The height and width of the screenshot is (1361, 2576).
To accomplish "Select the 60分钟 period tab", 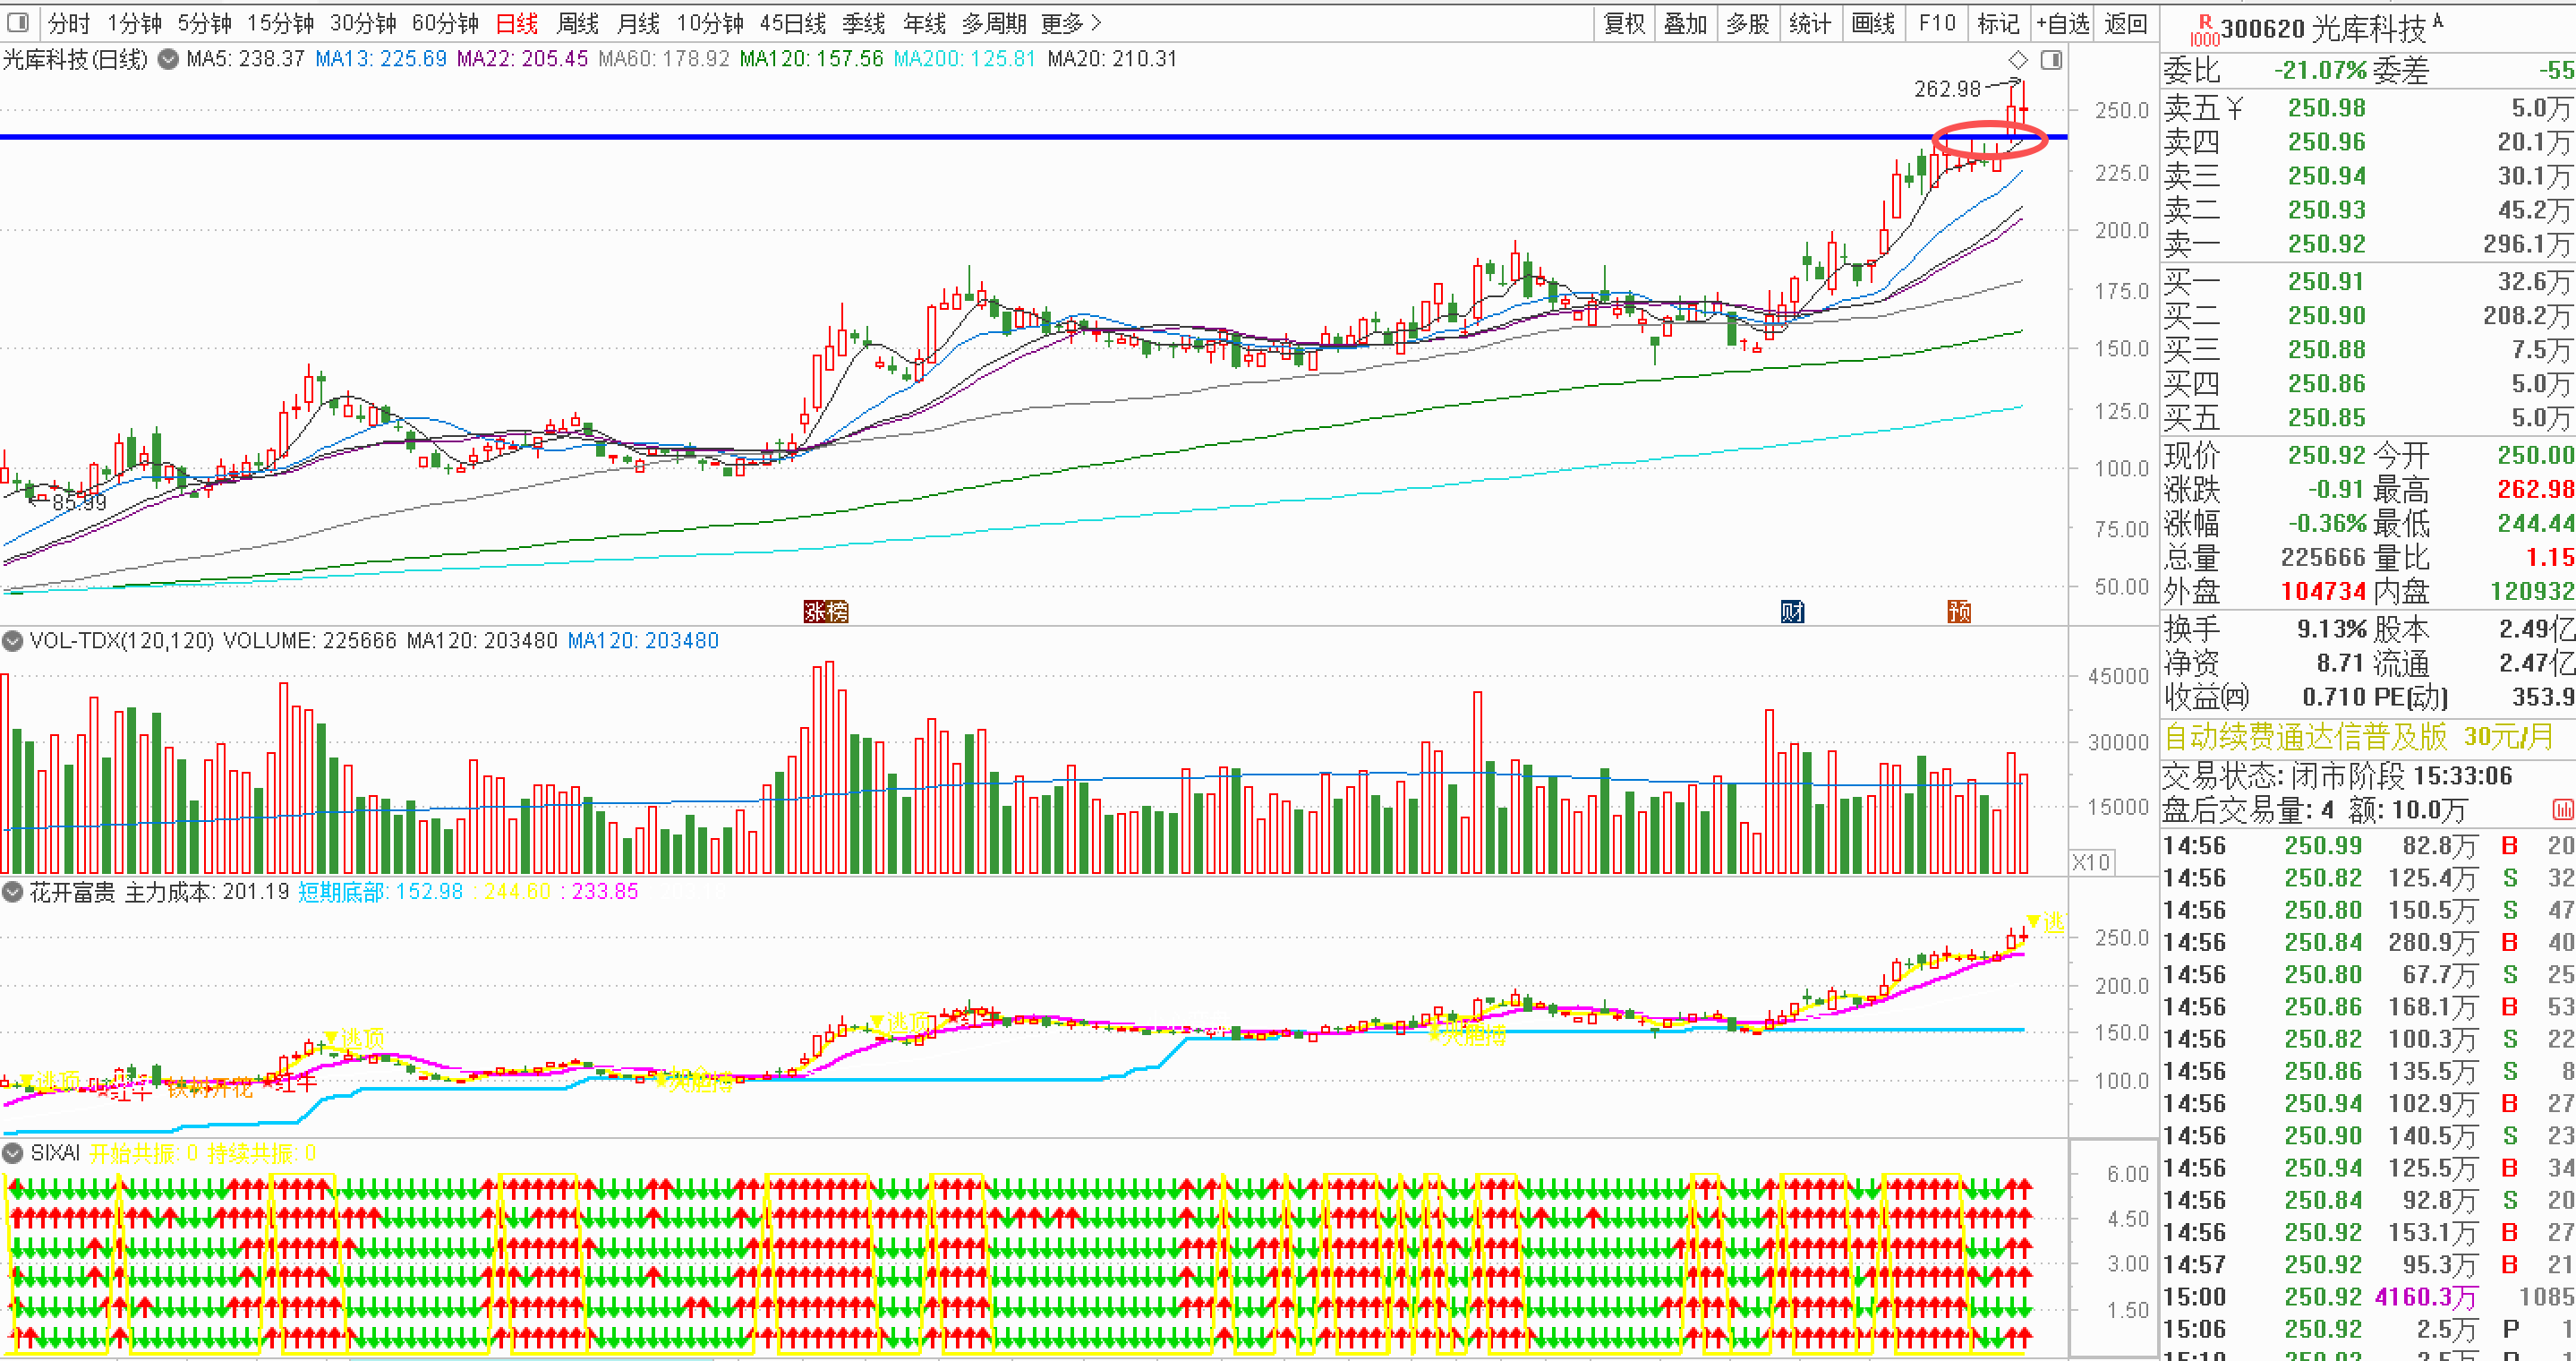I will click(x=445, y=22).
